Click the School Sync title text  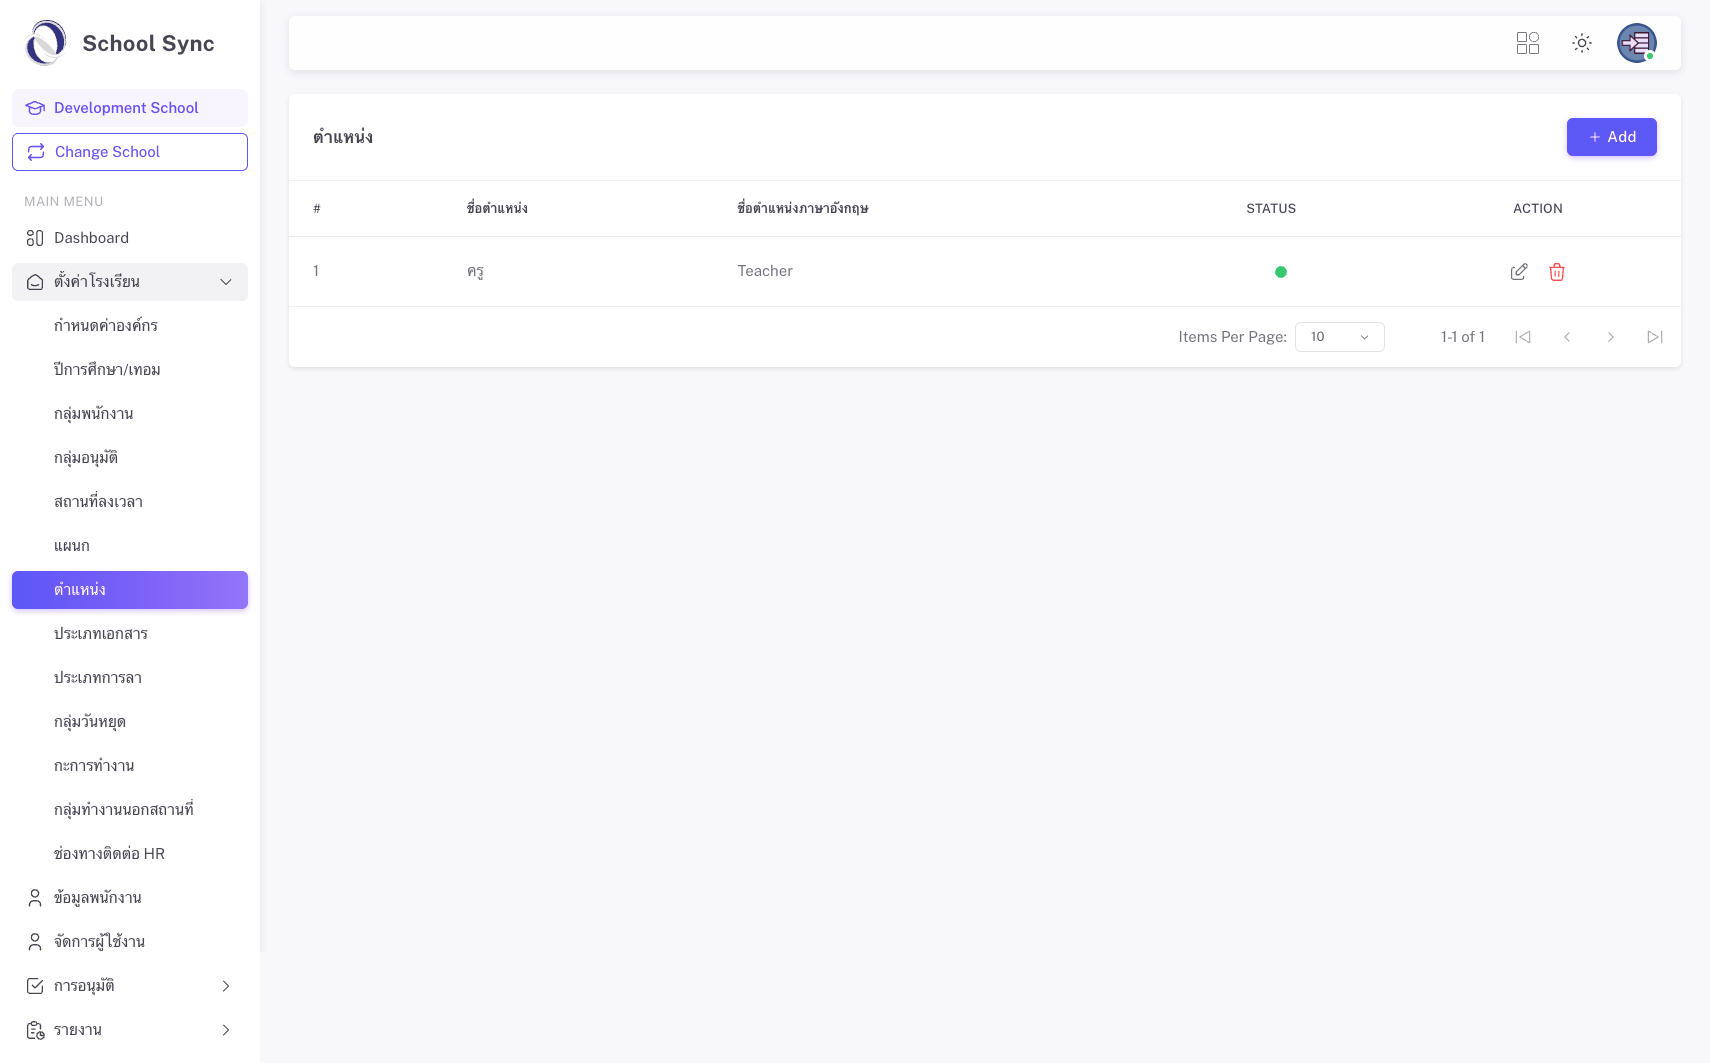coord(149,43)
